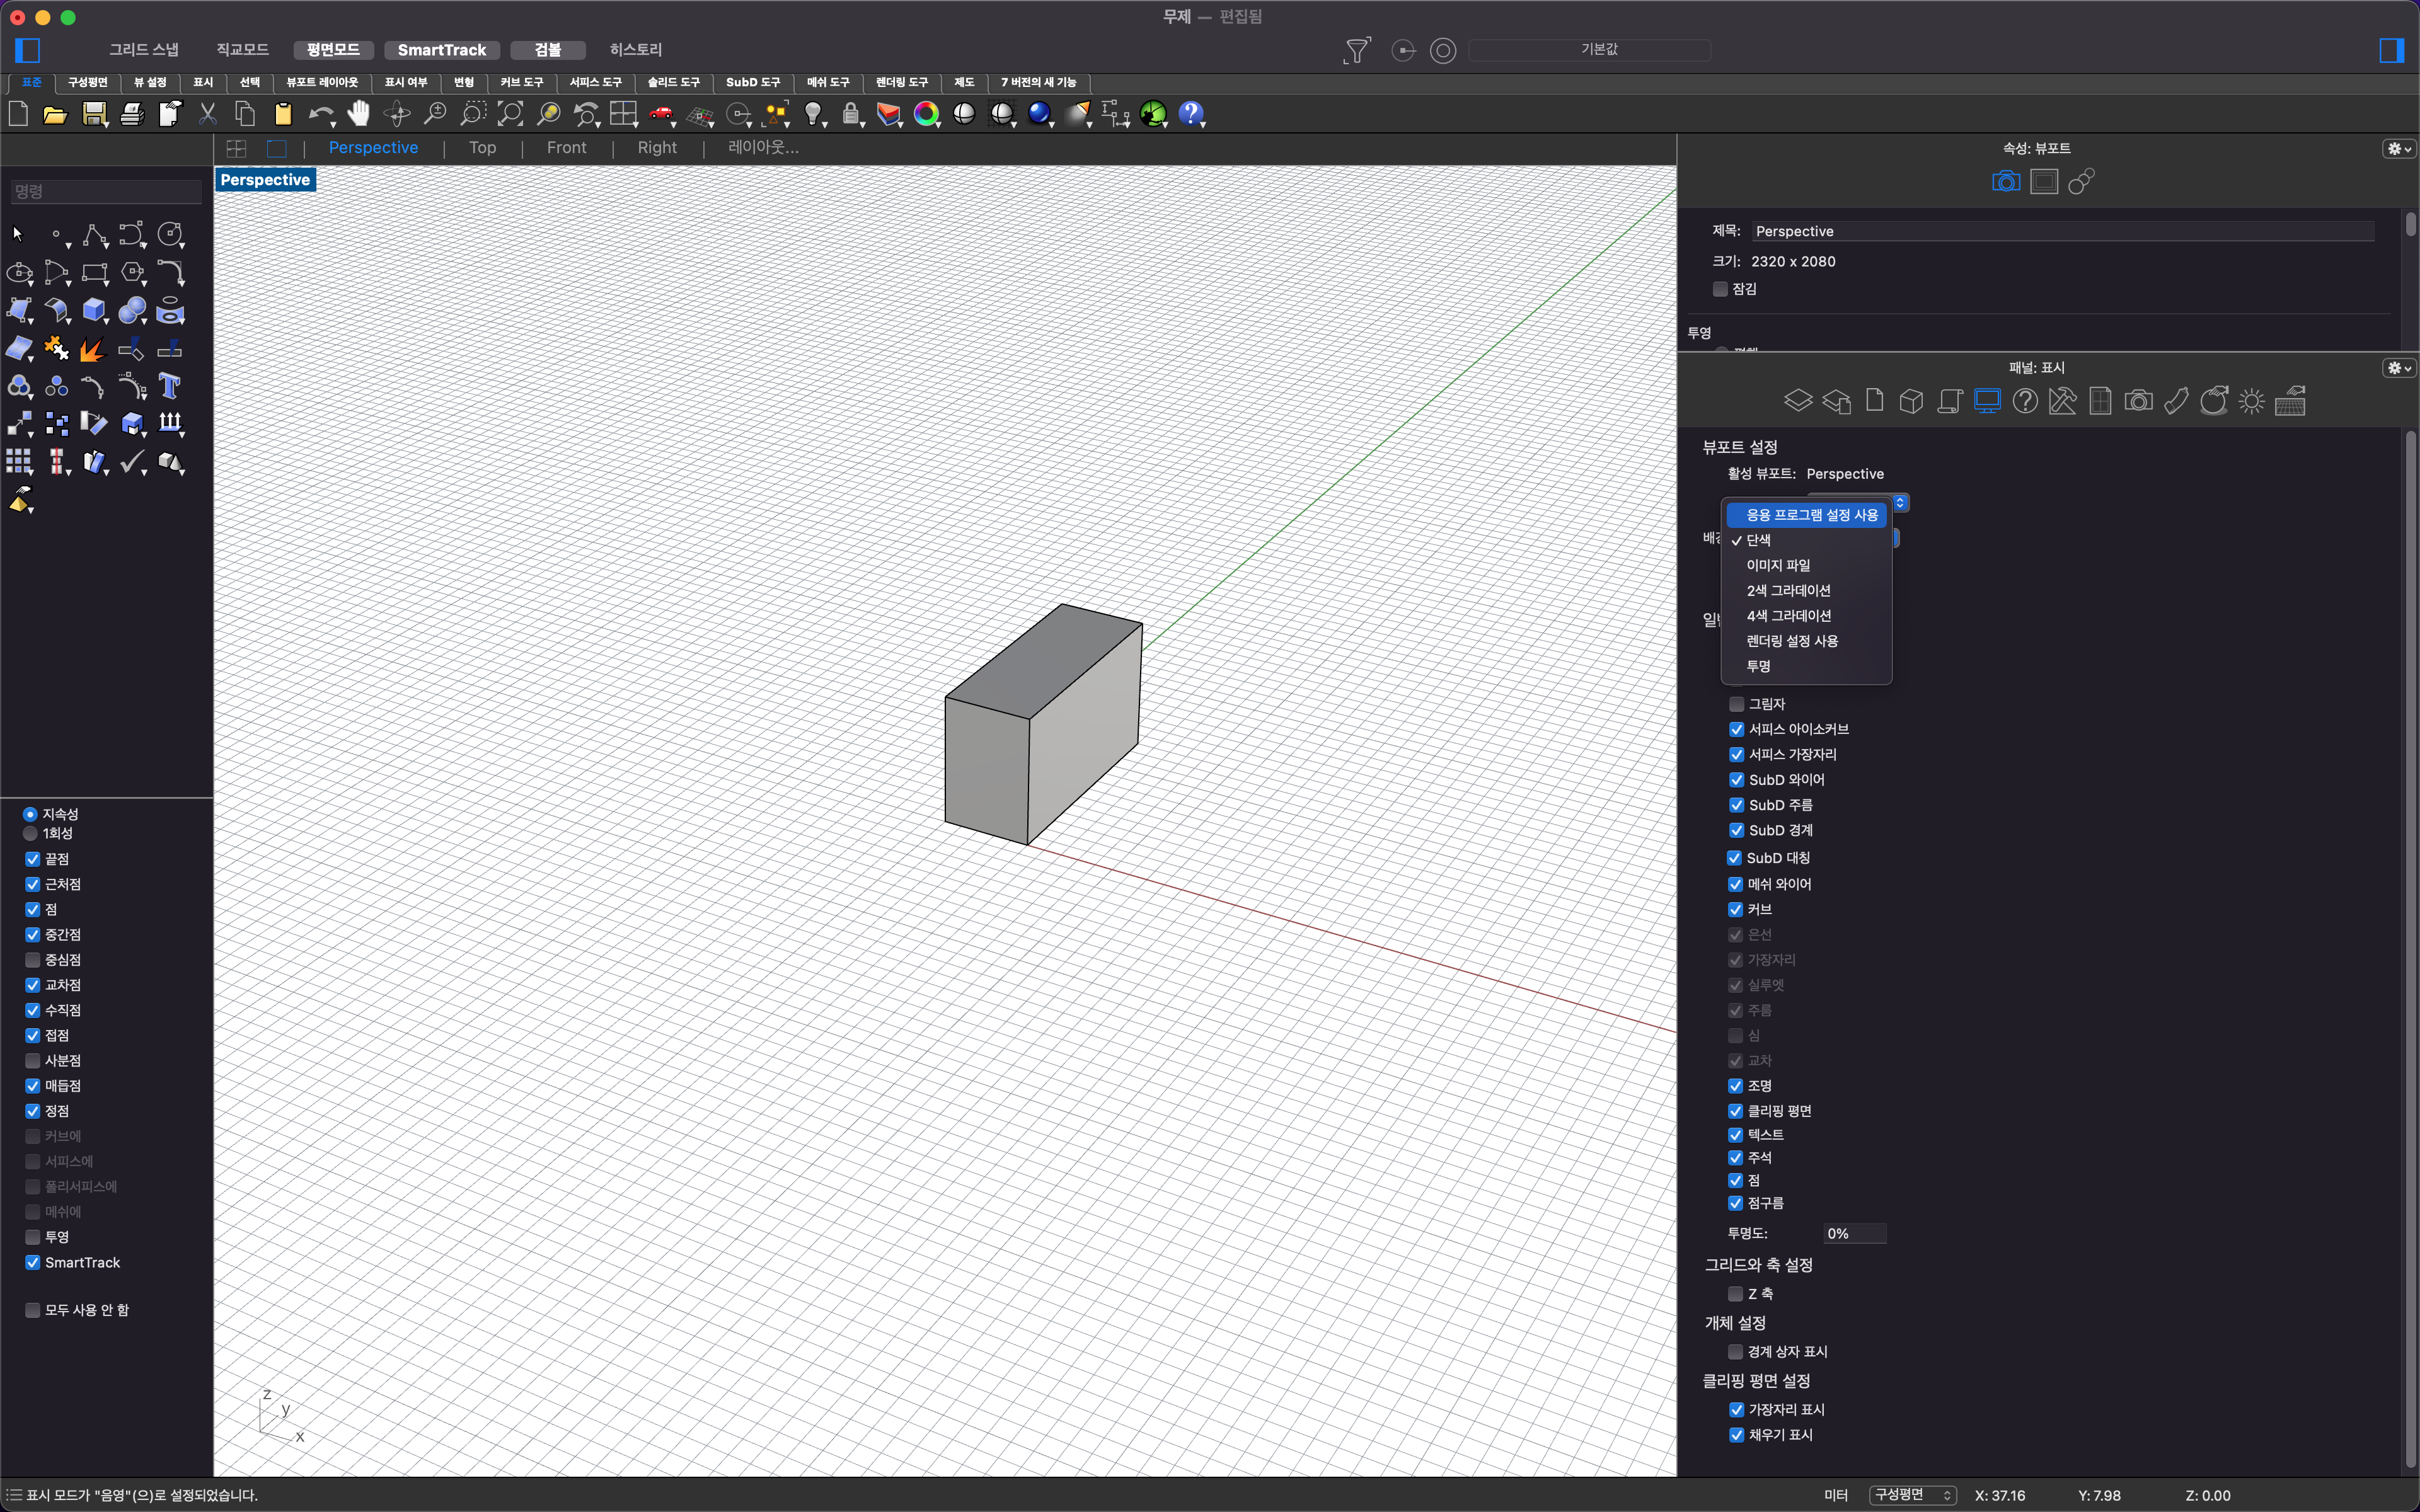Open the Layers panel icon
Viewport: 2420px width, 1512px height.
1798,401
